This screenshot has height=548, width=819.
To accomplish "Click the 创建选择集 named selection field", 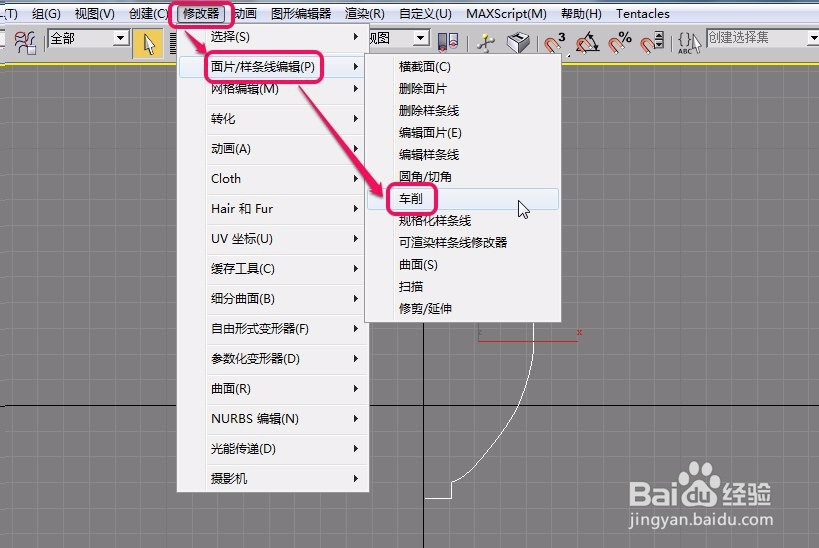I will coord(762,38).
